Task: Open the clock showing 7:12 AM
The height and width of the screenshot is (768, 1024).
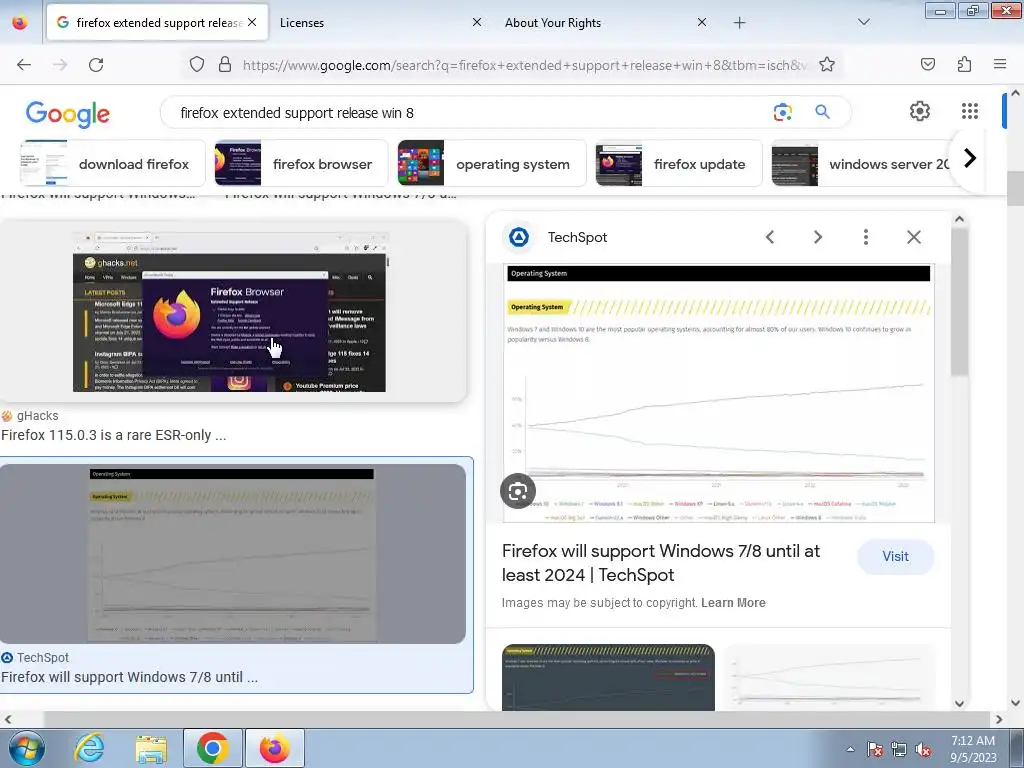Action: pyautogui.click(x=973, y=749)
